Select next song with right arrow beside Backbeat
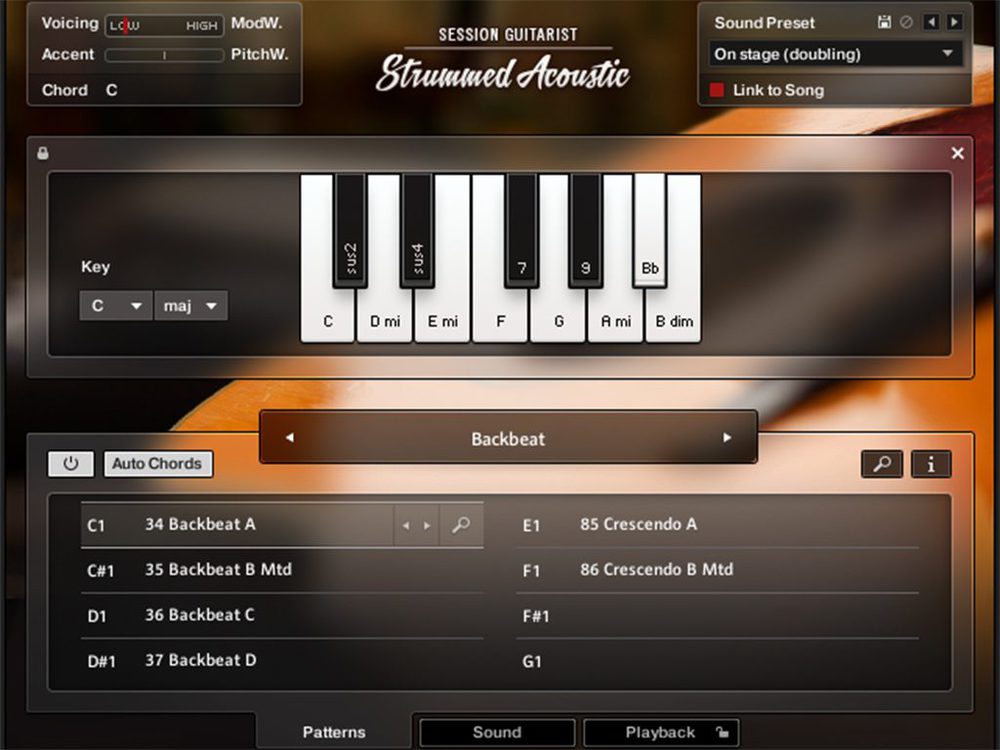The height and width of the screenshot is (750, 1000). [x=727, y=438]
